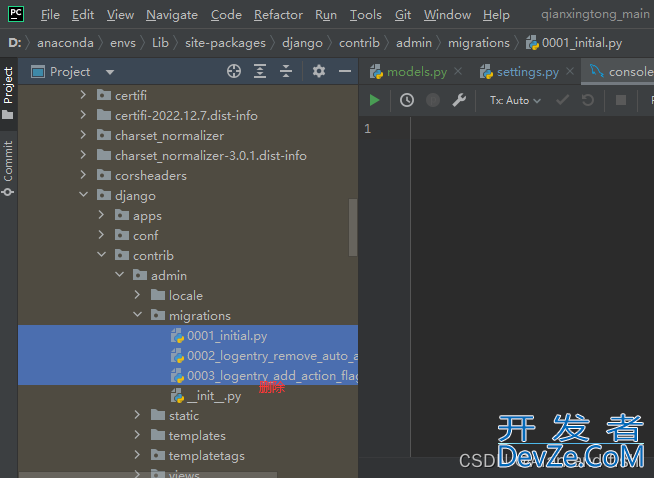654x478 pixels.
Task: Click the Project tree horizontal scrollbar
Action: point(148,475)
